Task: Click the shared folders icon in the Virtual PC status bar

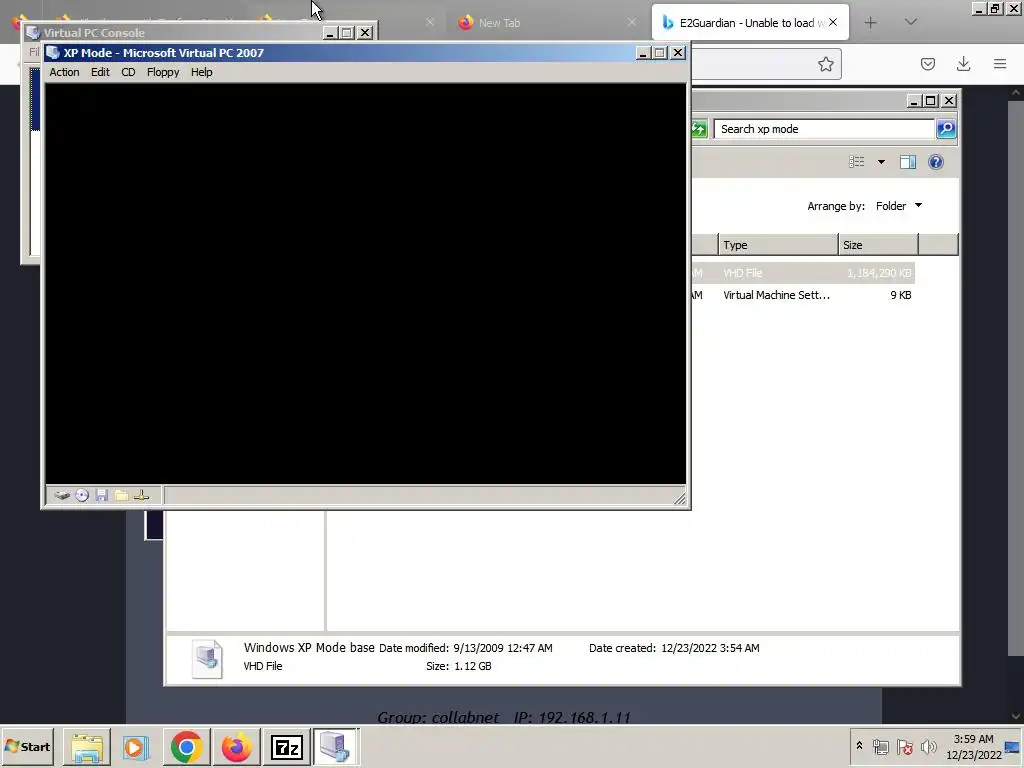Action: click(121, 496)
